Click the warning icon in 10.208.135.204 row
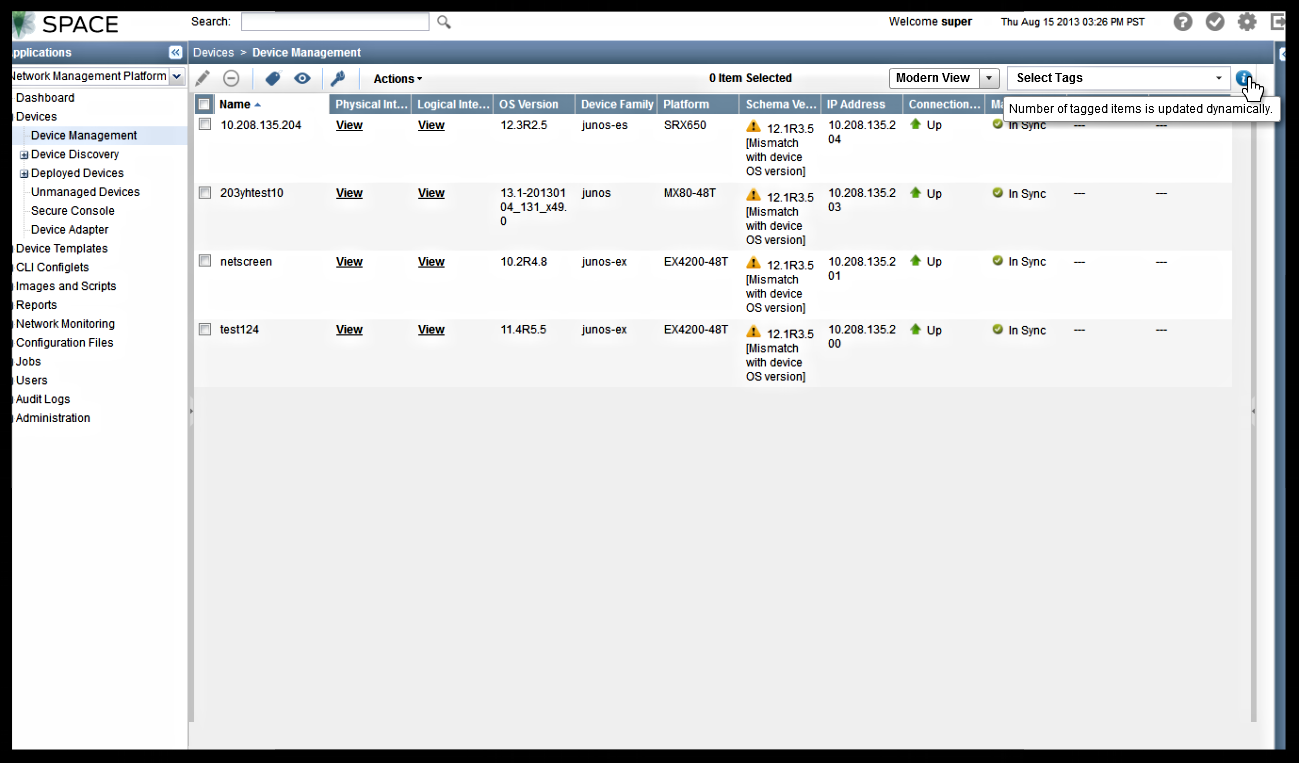Screen dimensions: 1299x763 [753, 127]
